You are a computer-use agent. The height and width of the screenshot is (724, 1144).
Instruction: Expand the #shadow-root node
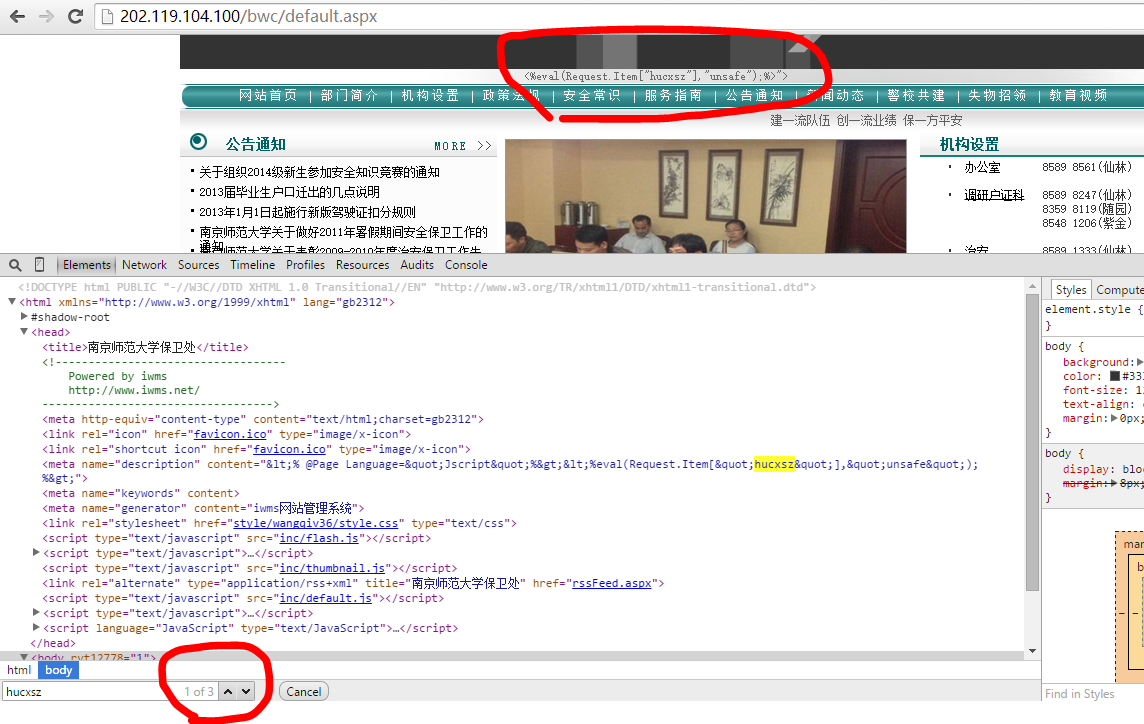coord(24,317)
